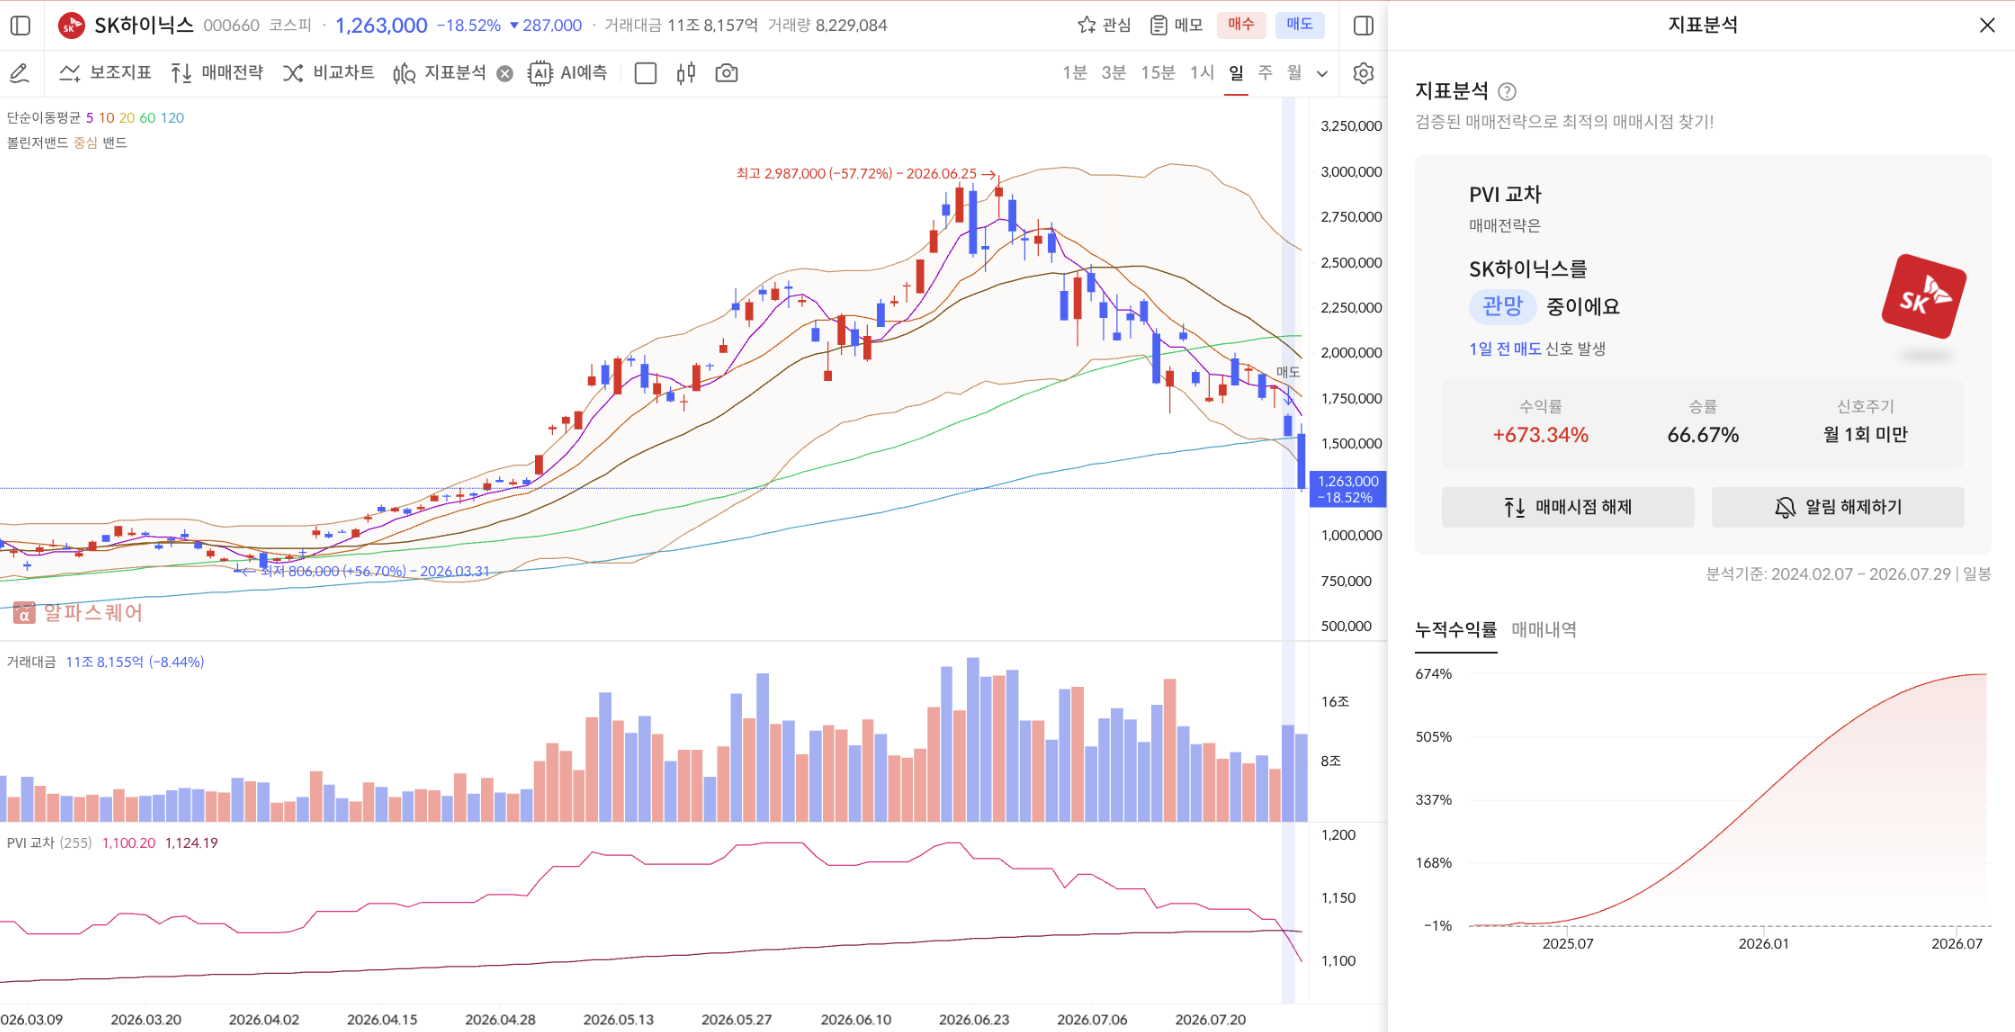Image resolution: width=2015 pixels, height=1032 pixels.
Task: Open 비교차트 compare chart
Action: pos(328,73)
